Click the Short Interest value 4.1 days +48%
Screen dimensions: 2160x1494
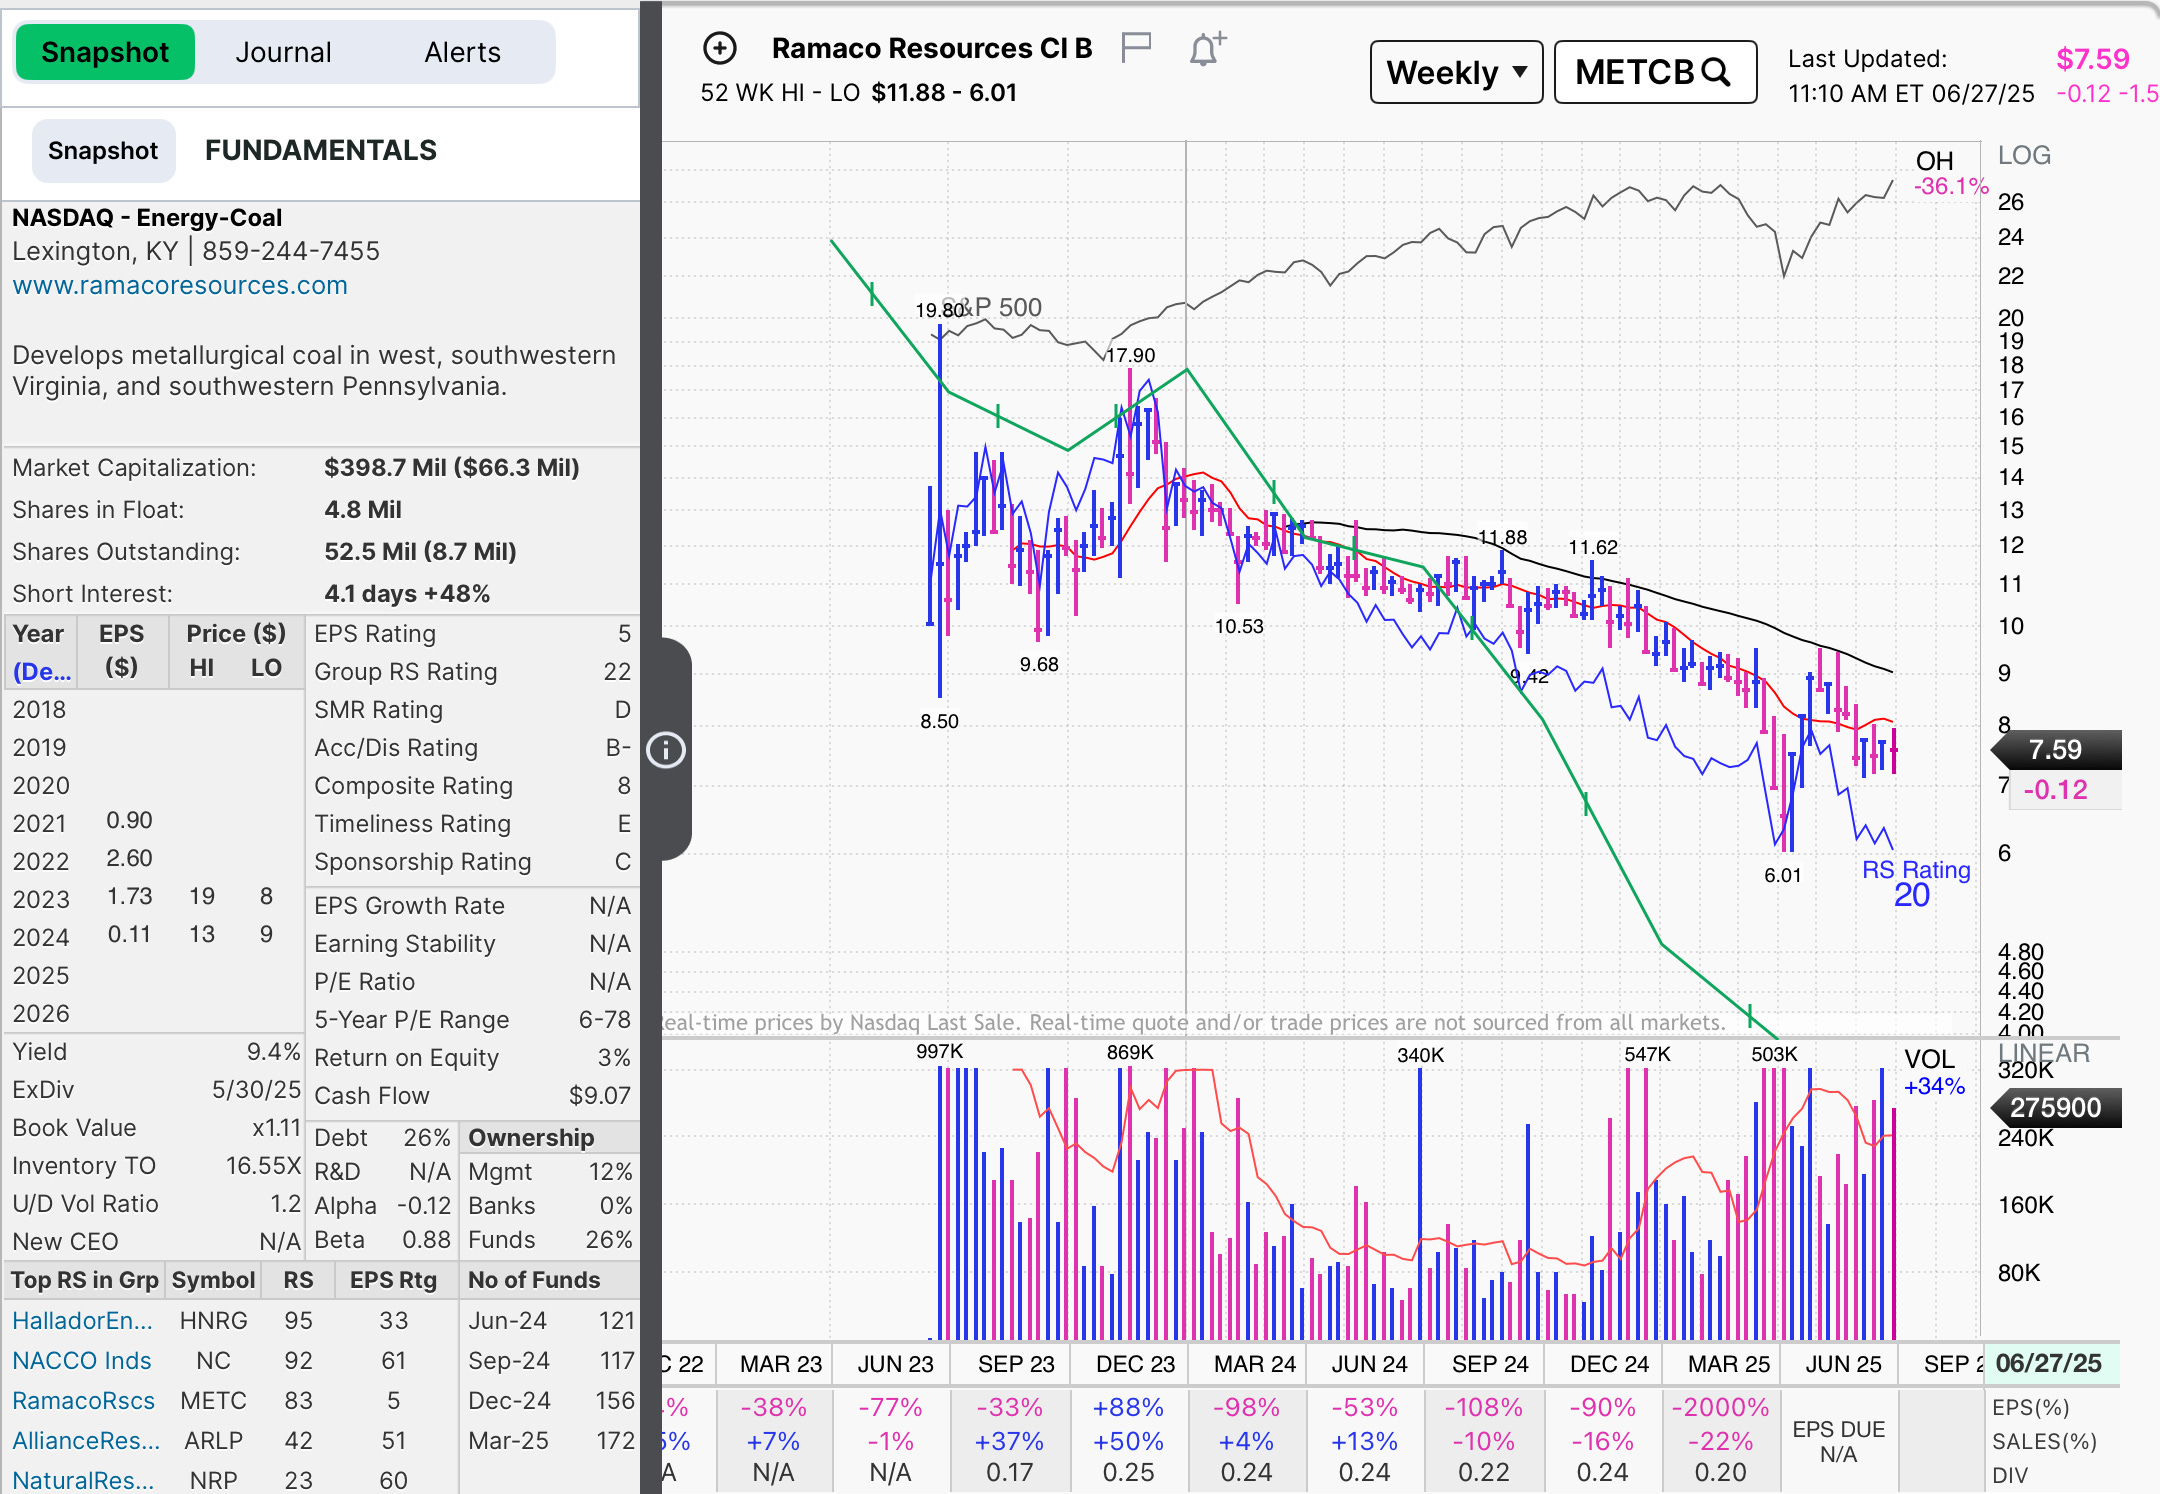click(x=407, y=594)
